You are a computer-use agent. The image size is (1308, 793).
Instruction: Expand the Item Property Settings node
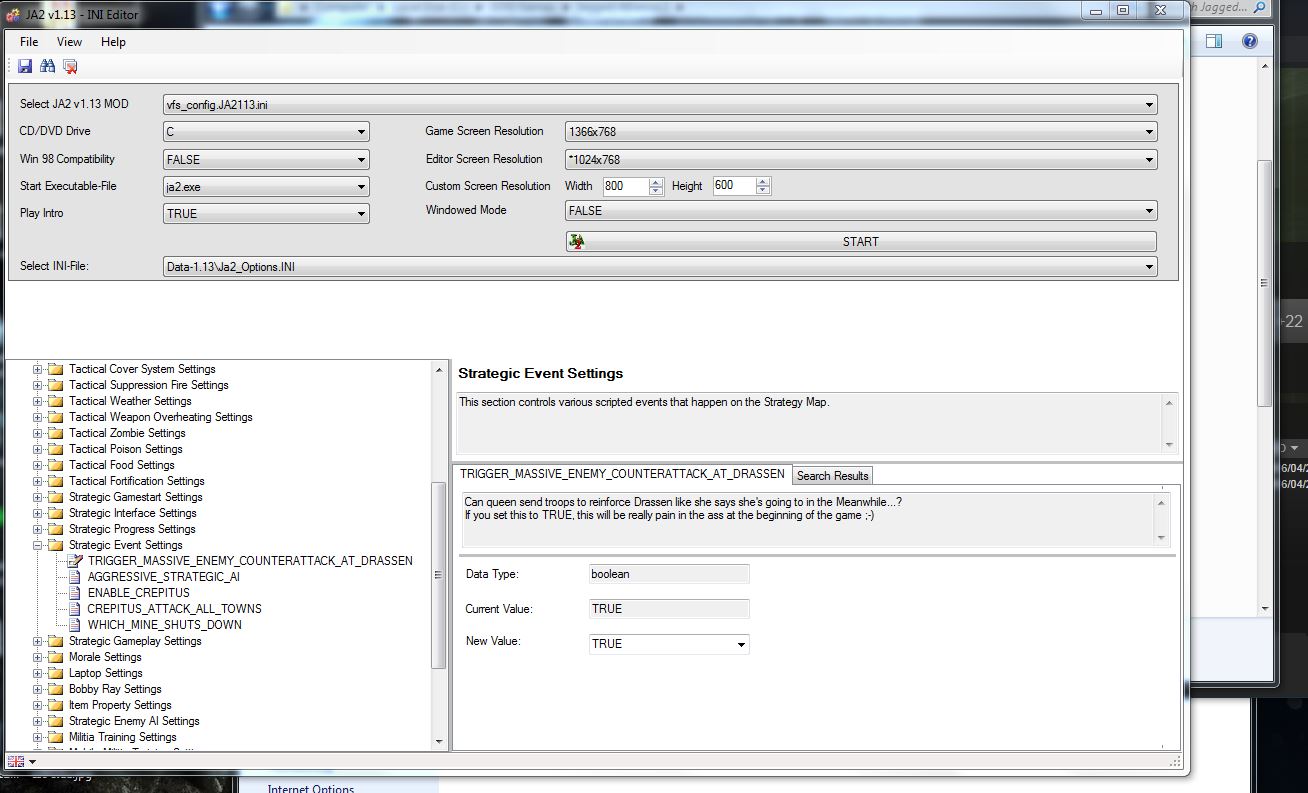pyautogui.click(x=38, y=705)
